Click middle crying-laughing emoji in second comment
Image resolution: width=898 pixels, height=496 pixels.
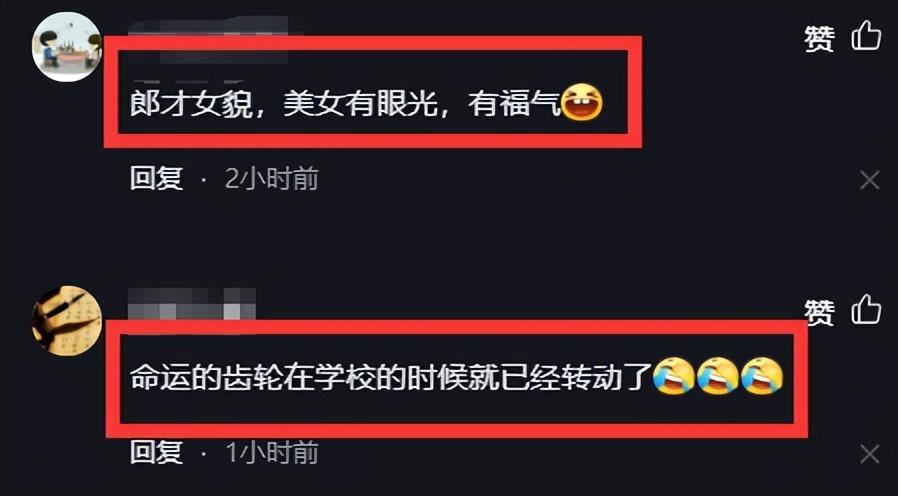coord(718,376)
